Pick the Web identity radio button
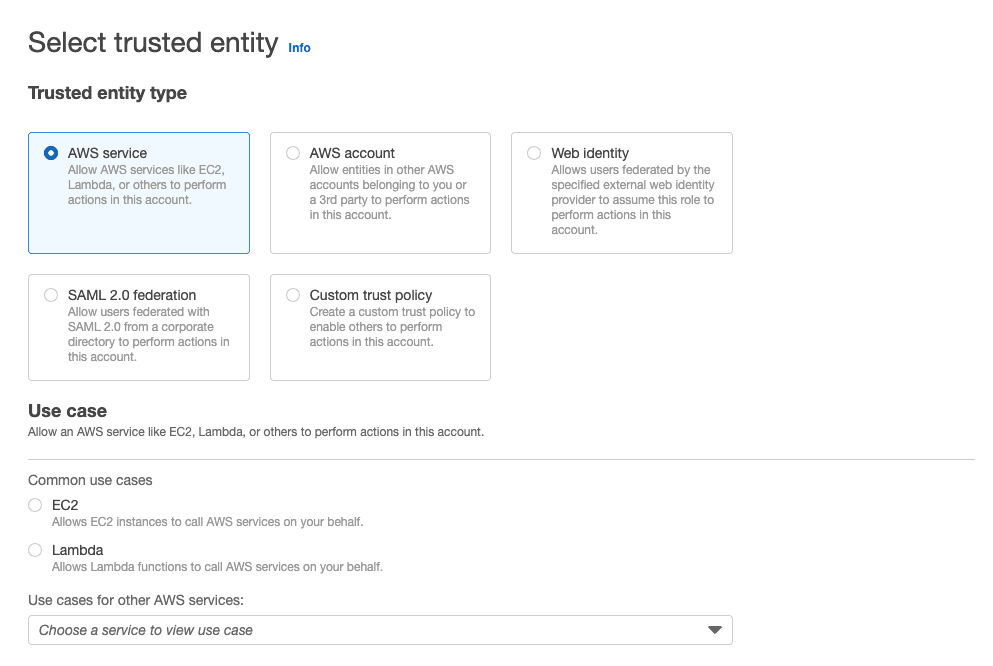Viewport: 993px width, 666px height. 534,153
